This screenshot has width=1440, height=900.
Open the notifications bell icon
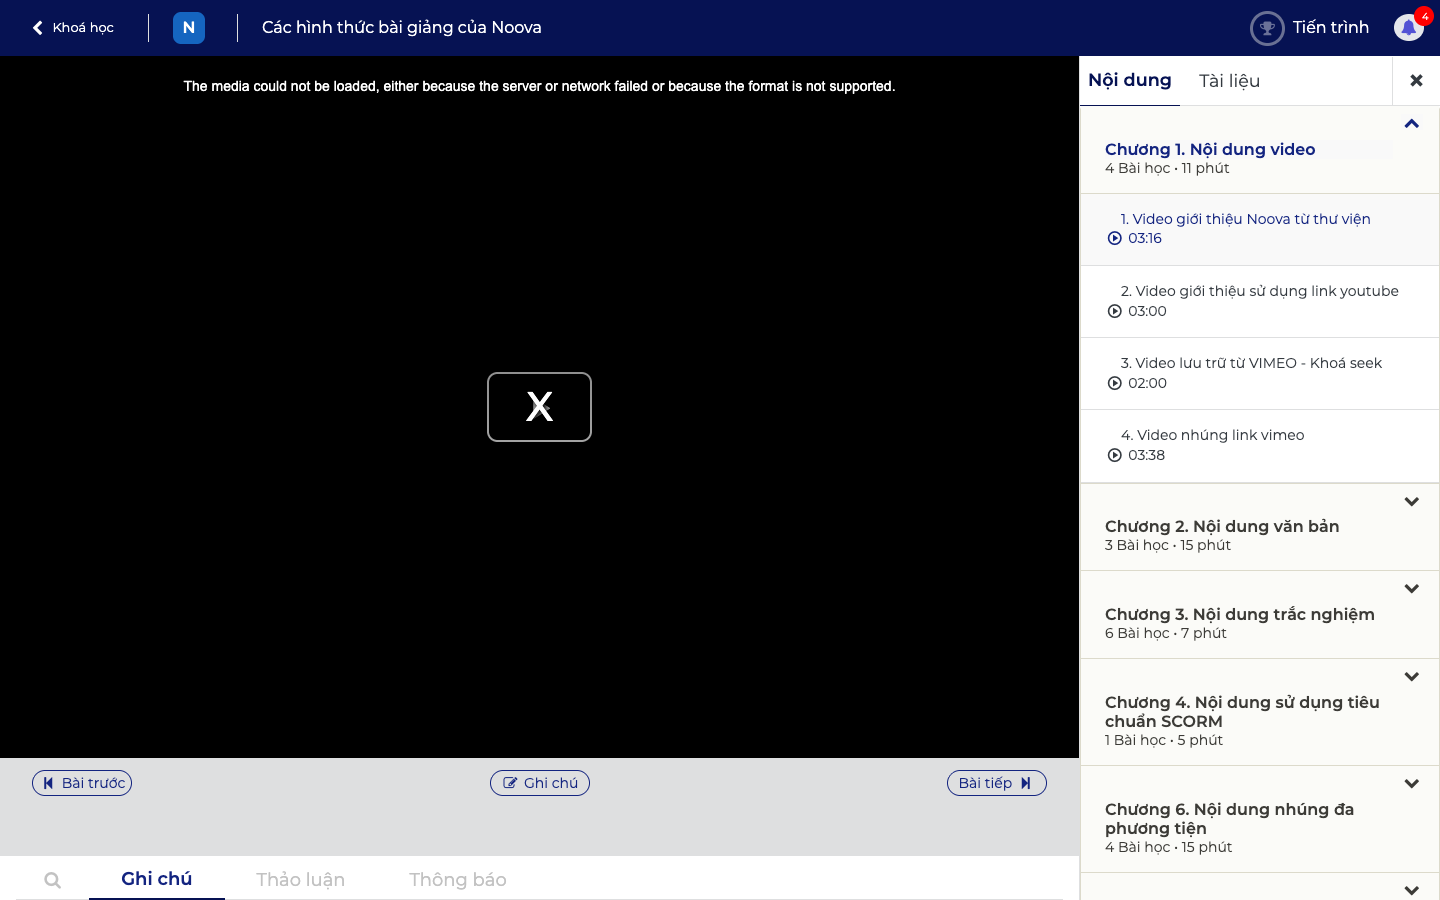click(1409, 28)
